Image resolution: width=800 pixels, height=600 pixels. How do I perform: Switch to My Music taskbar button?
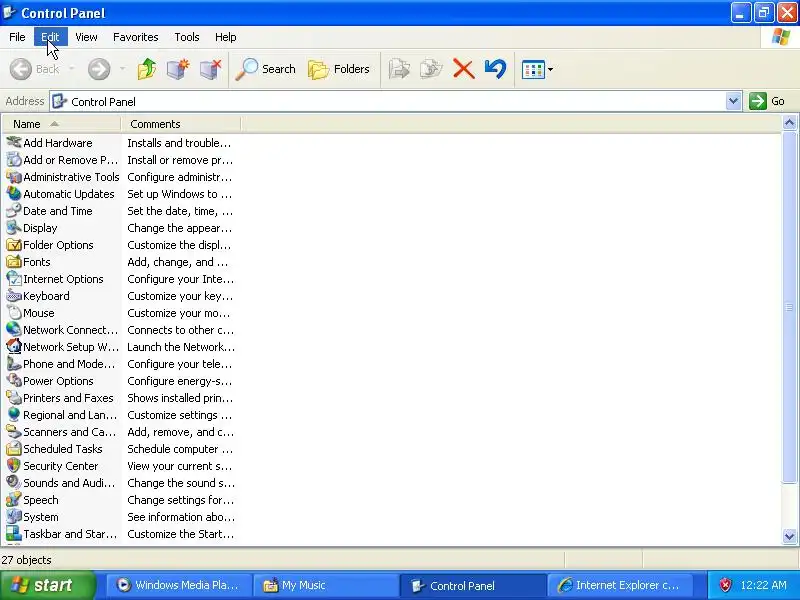pyautogui.click(x=327, y=585)
